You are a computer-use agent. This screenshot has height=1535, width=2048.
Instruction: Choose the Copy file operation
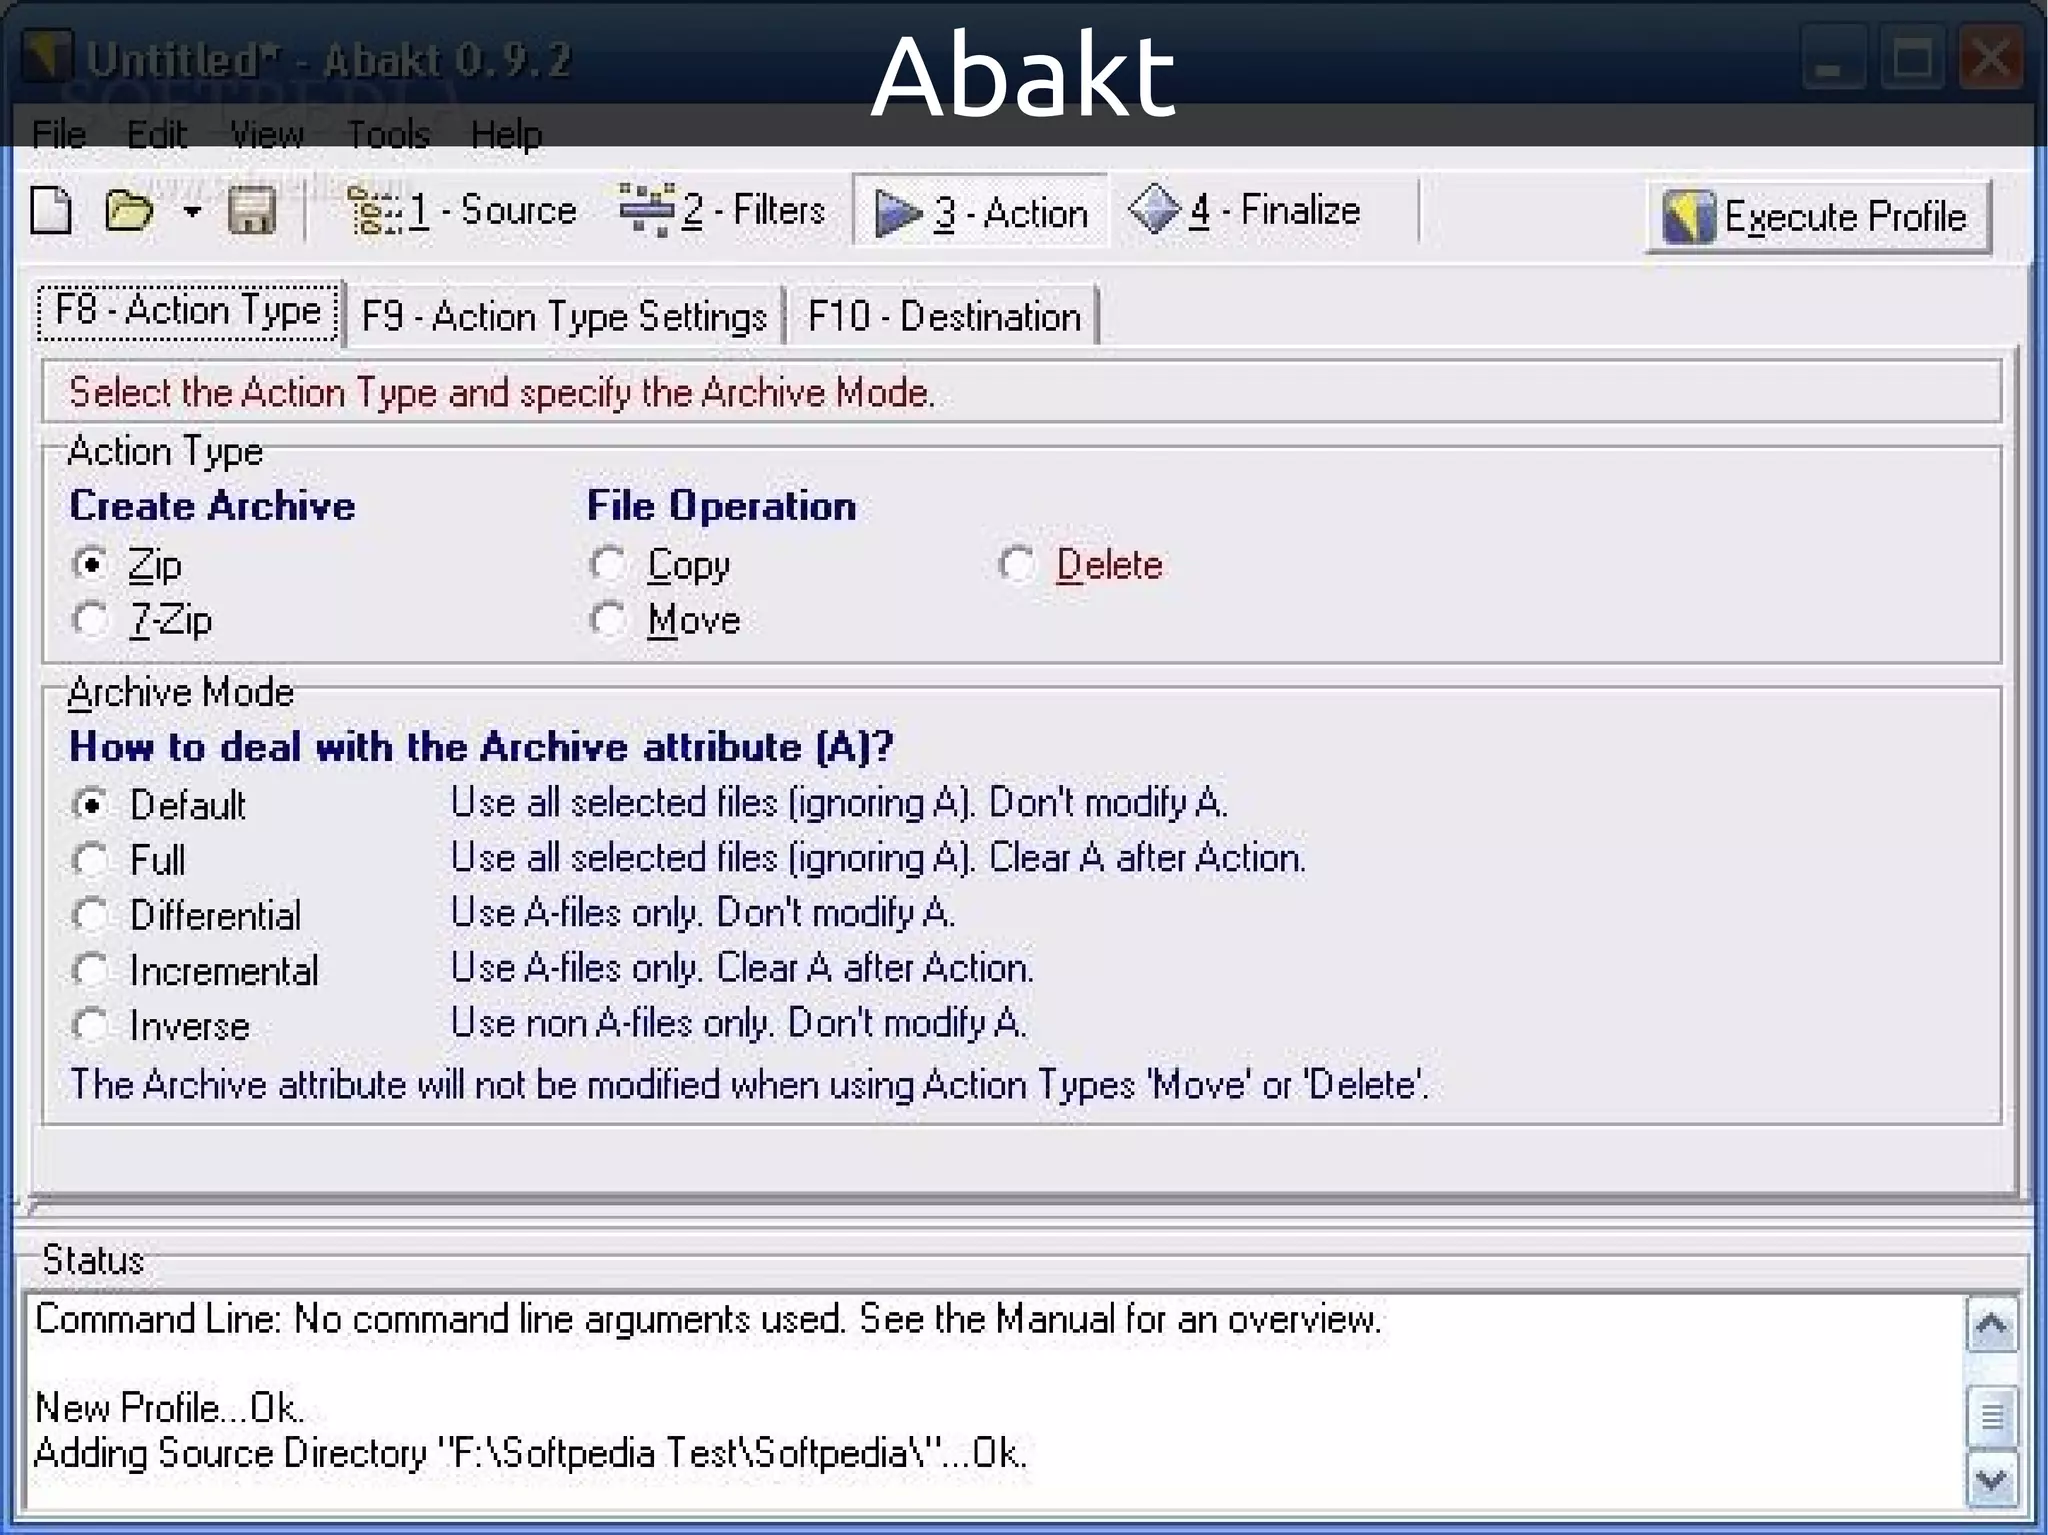[x=608, y=564]
